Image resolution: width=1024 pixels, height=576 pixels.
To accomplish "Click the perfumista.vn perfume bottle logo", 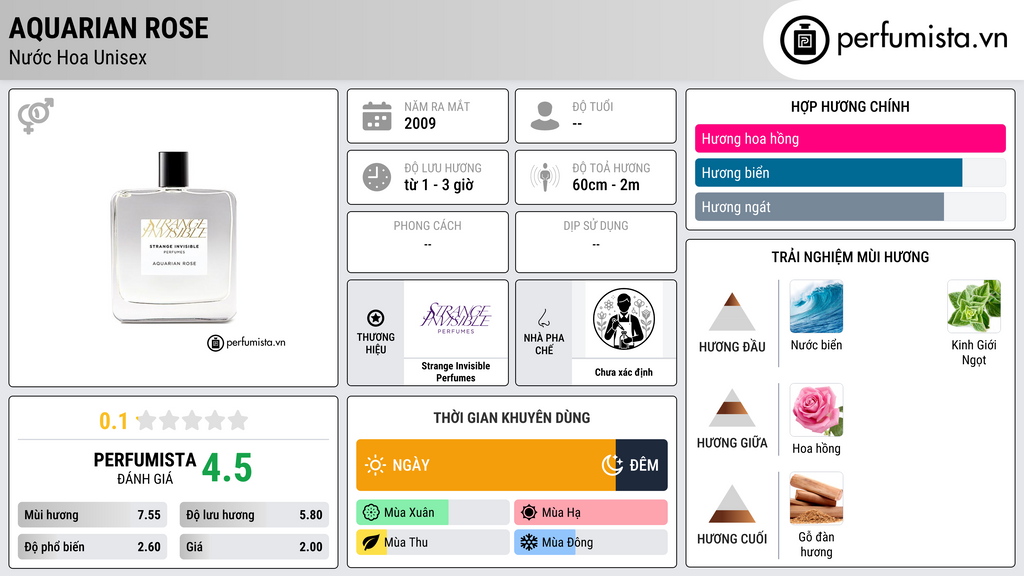I will point(804,40).
